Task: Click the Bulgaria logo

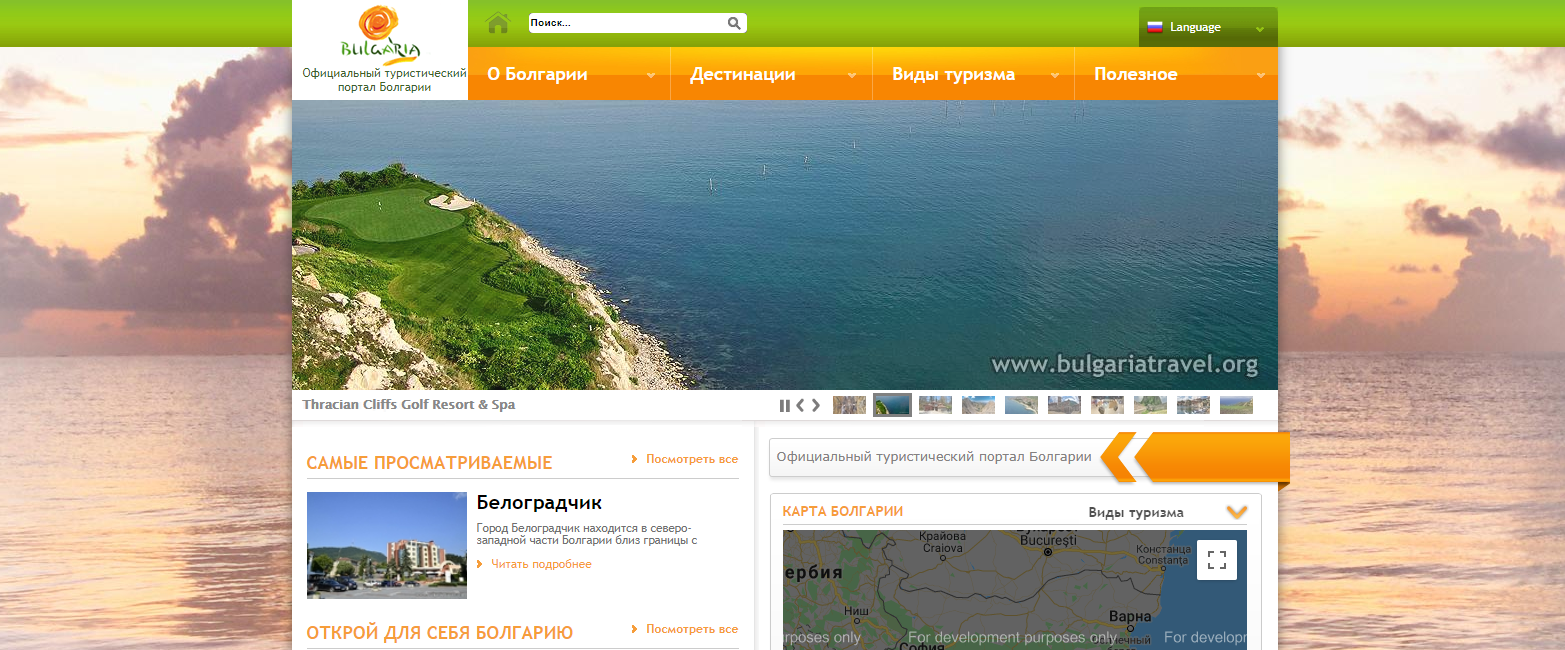Action: point(380,36)
